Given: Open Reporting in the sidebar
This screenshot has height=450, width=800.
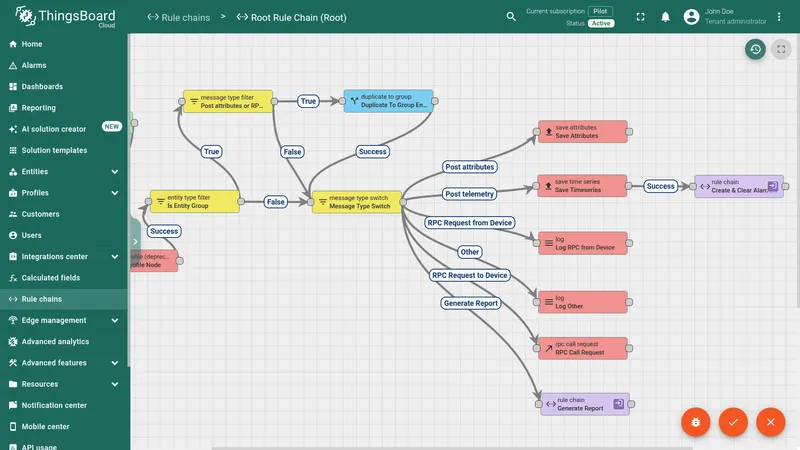Looking at the screenshot, I should click(64, 108).
